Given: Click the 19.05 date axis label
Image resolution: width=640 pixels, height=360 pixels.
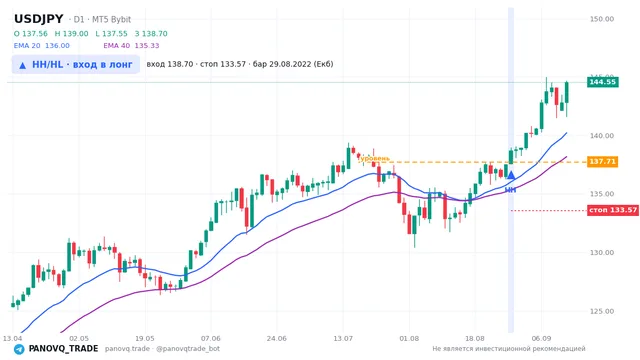Looking at the screenshot, I should tap(145, 338).
